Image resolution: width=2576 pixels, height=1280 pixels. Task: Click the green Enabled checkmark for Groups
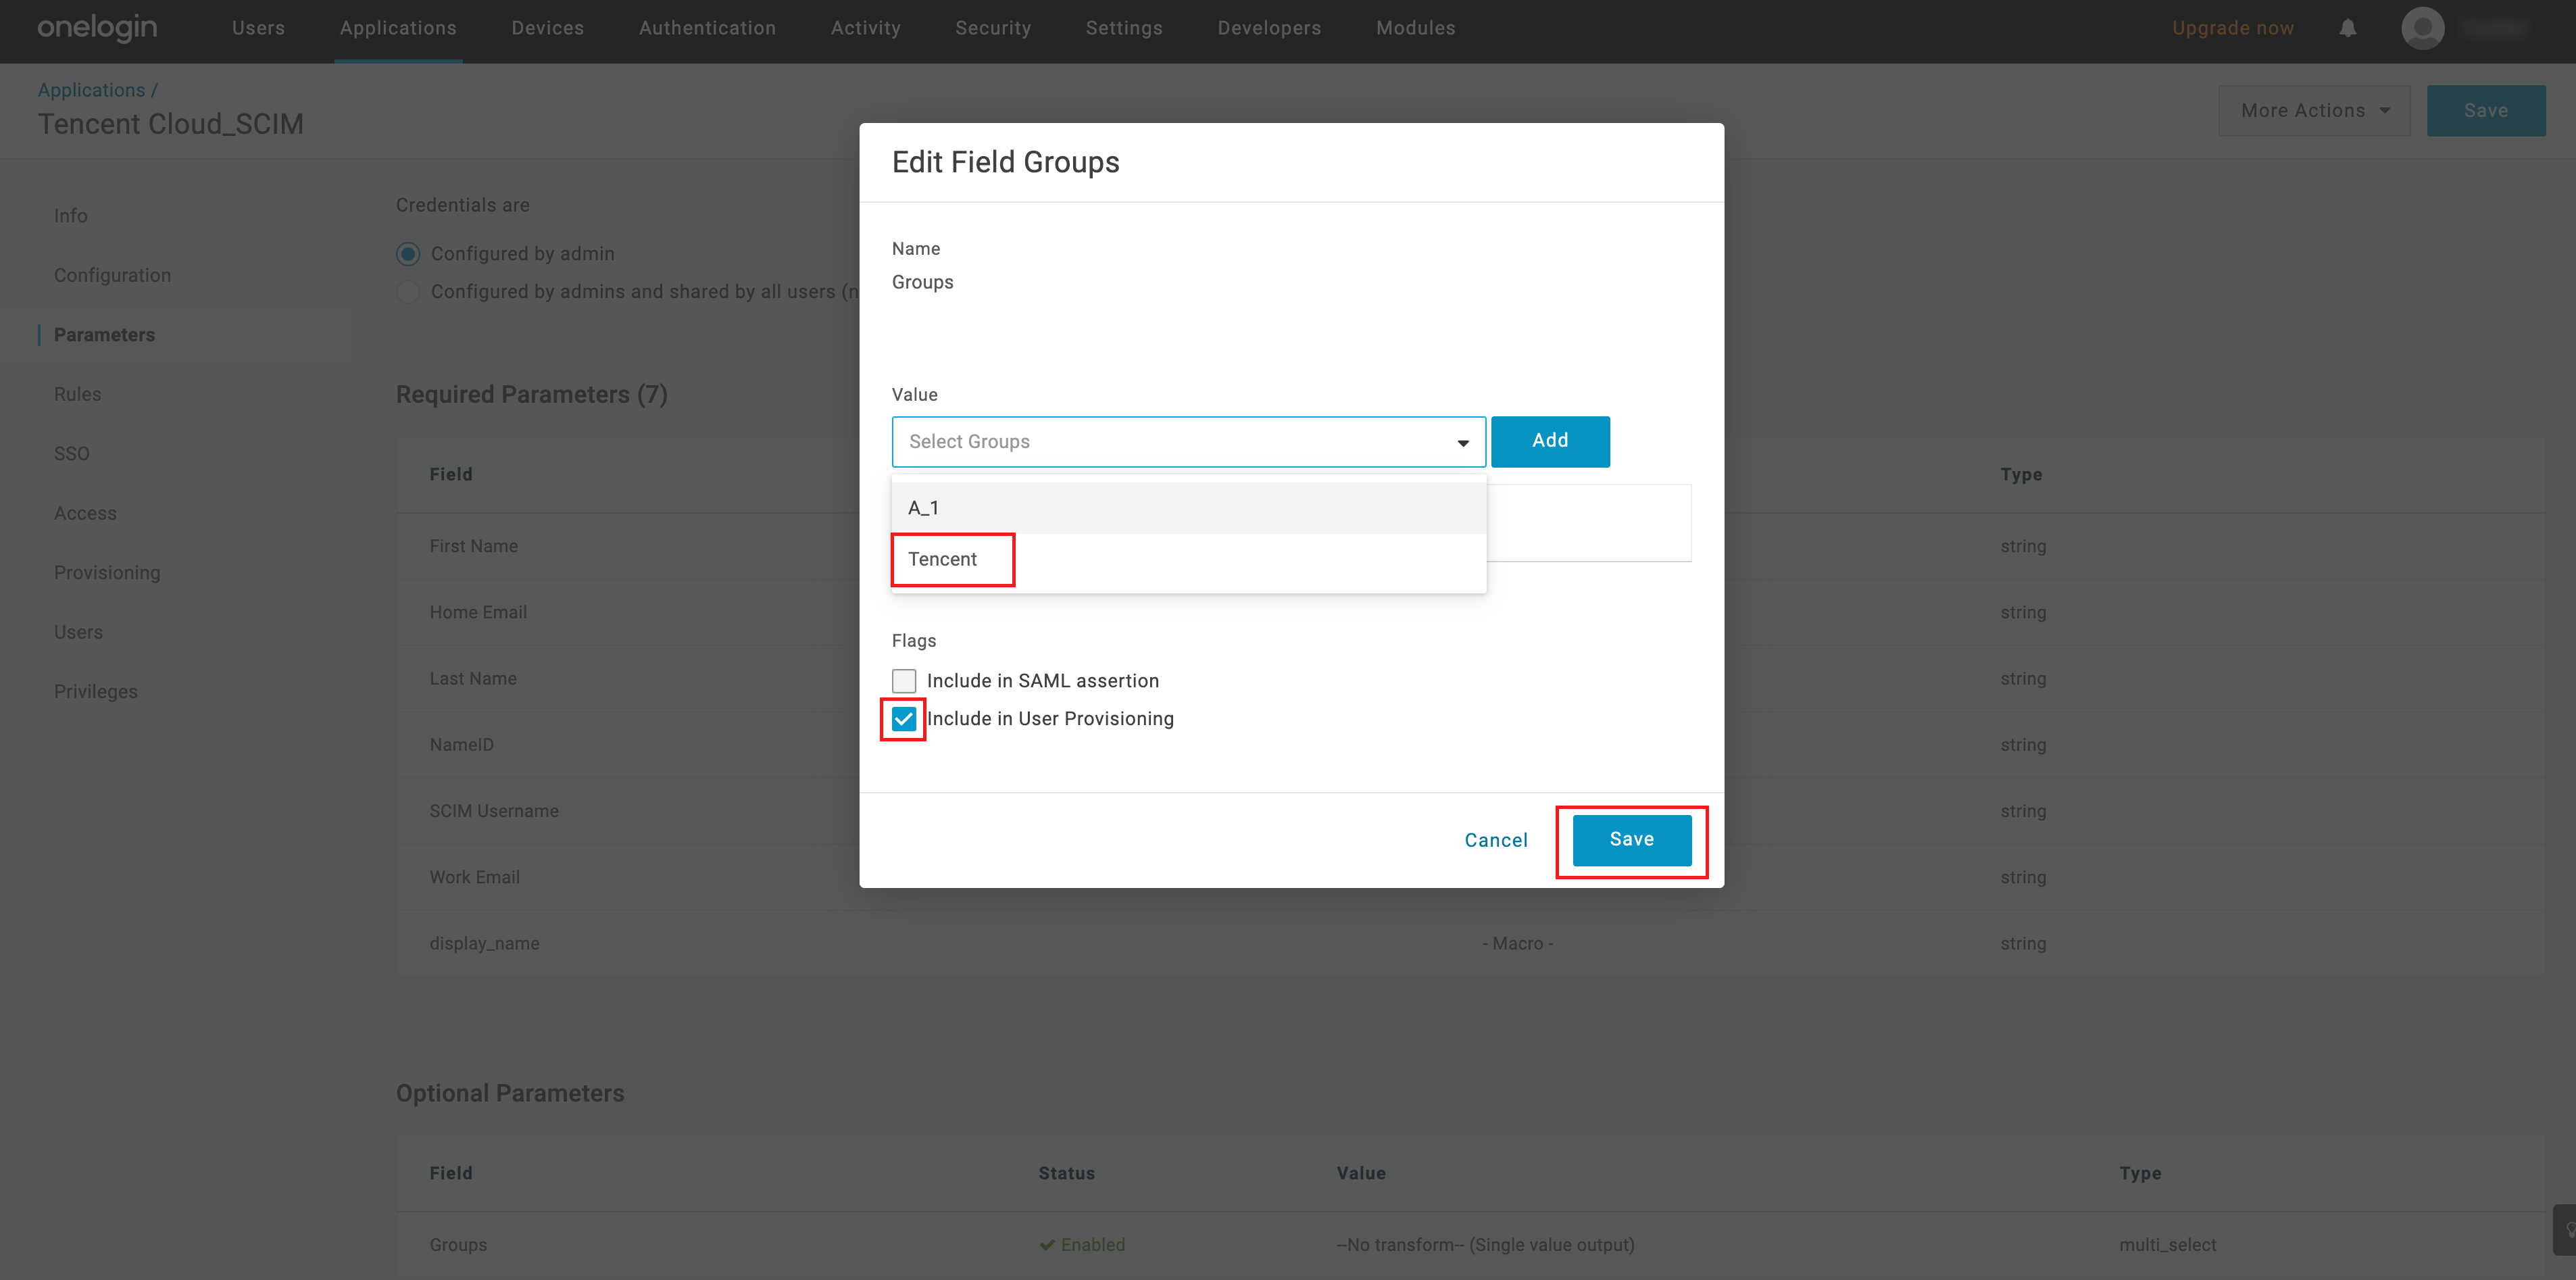point(1047,1244)
